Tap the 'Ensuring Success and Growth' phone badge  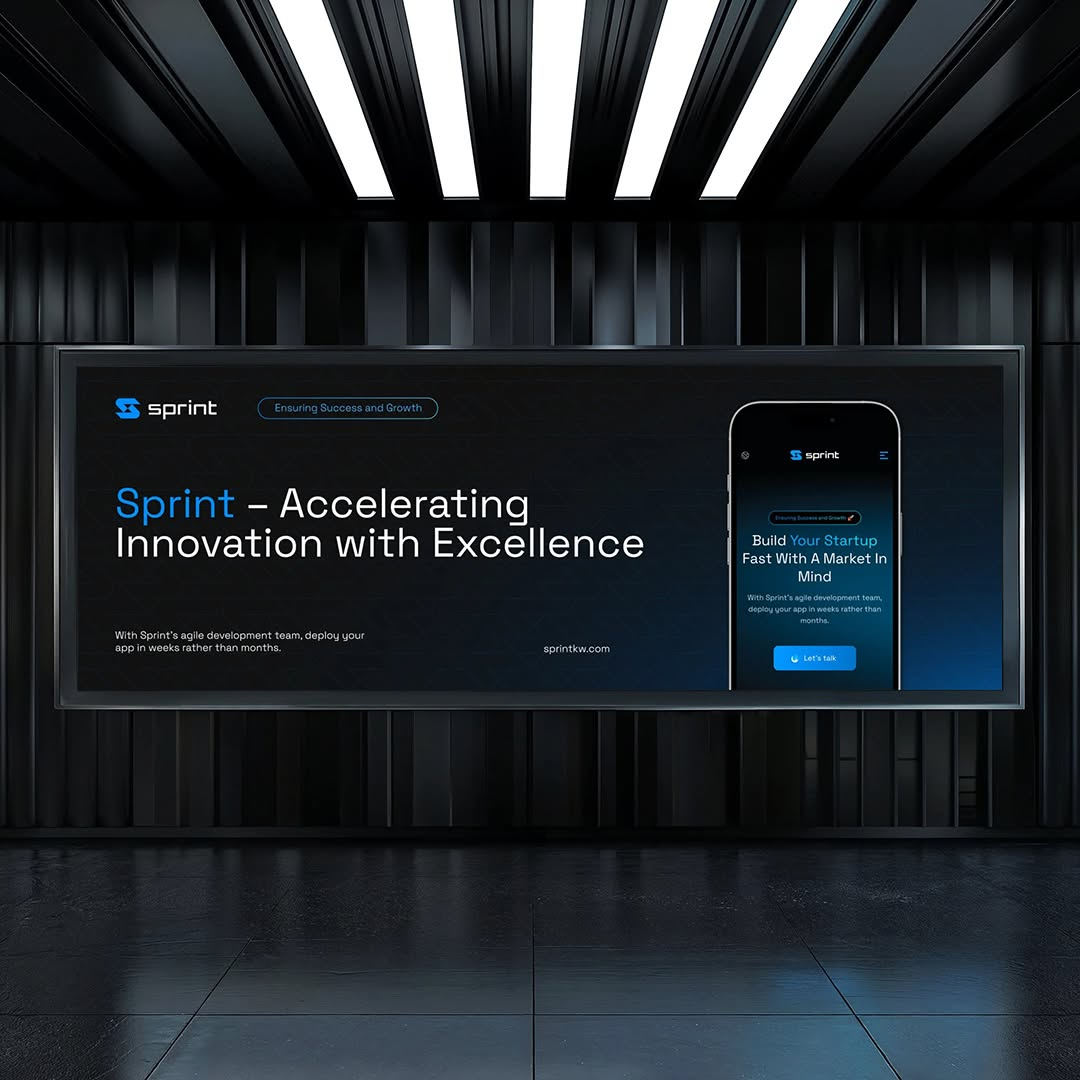[x=812, y=518]
